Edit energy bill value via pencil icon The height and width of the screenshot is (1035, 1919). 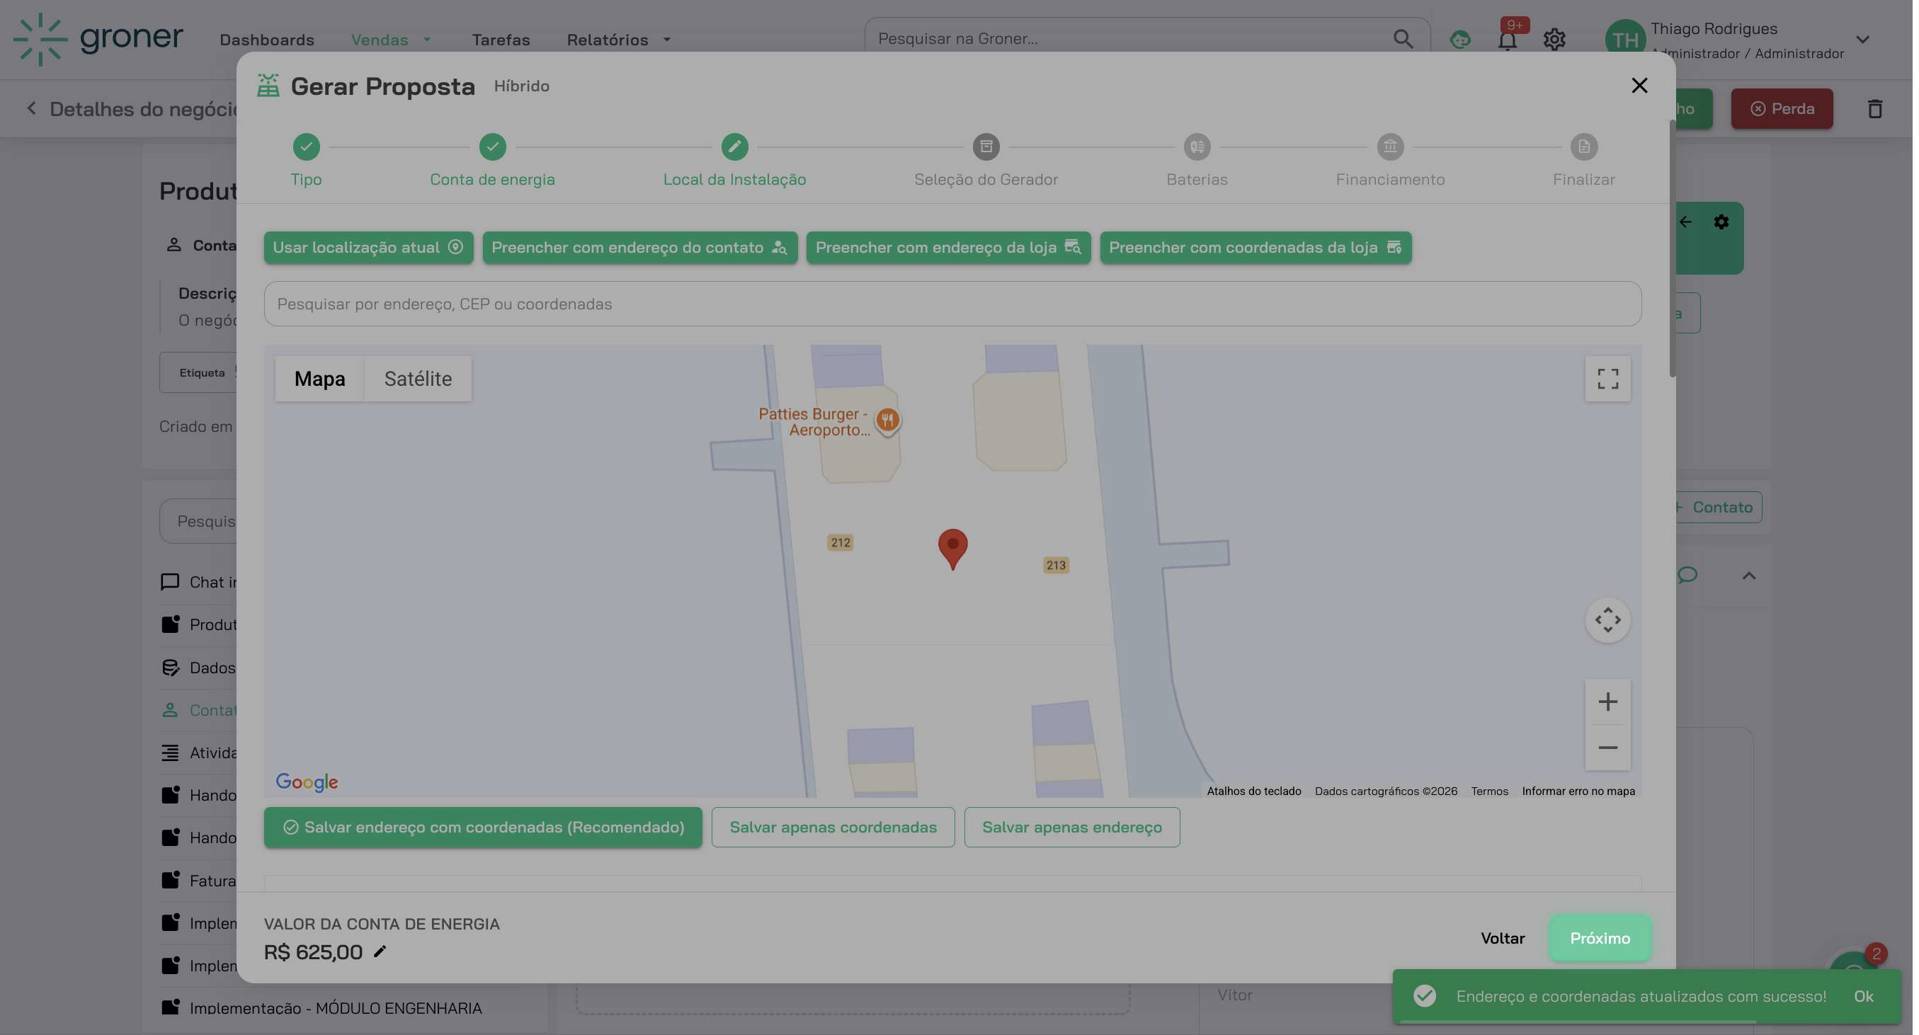(x=379, y=952)
